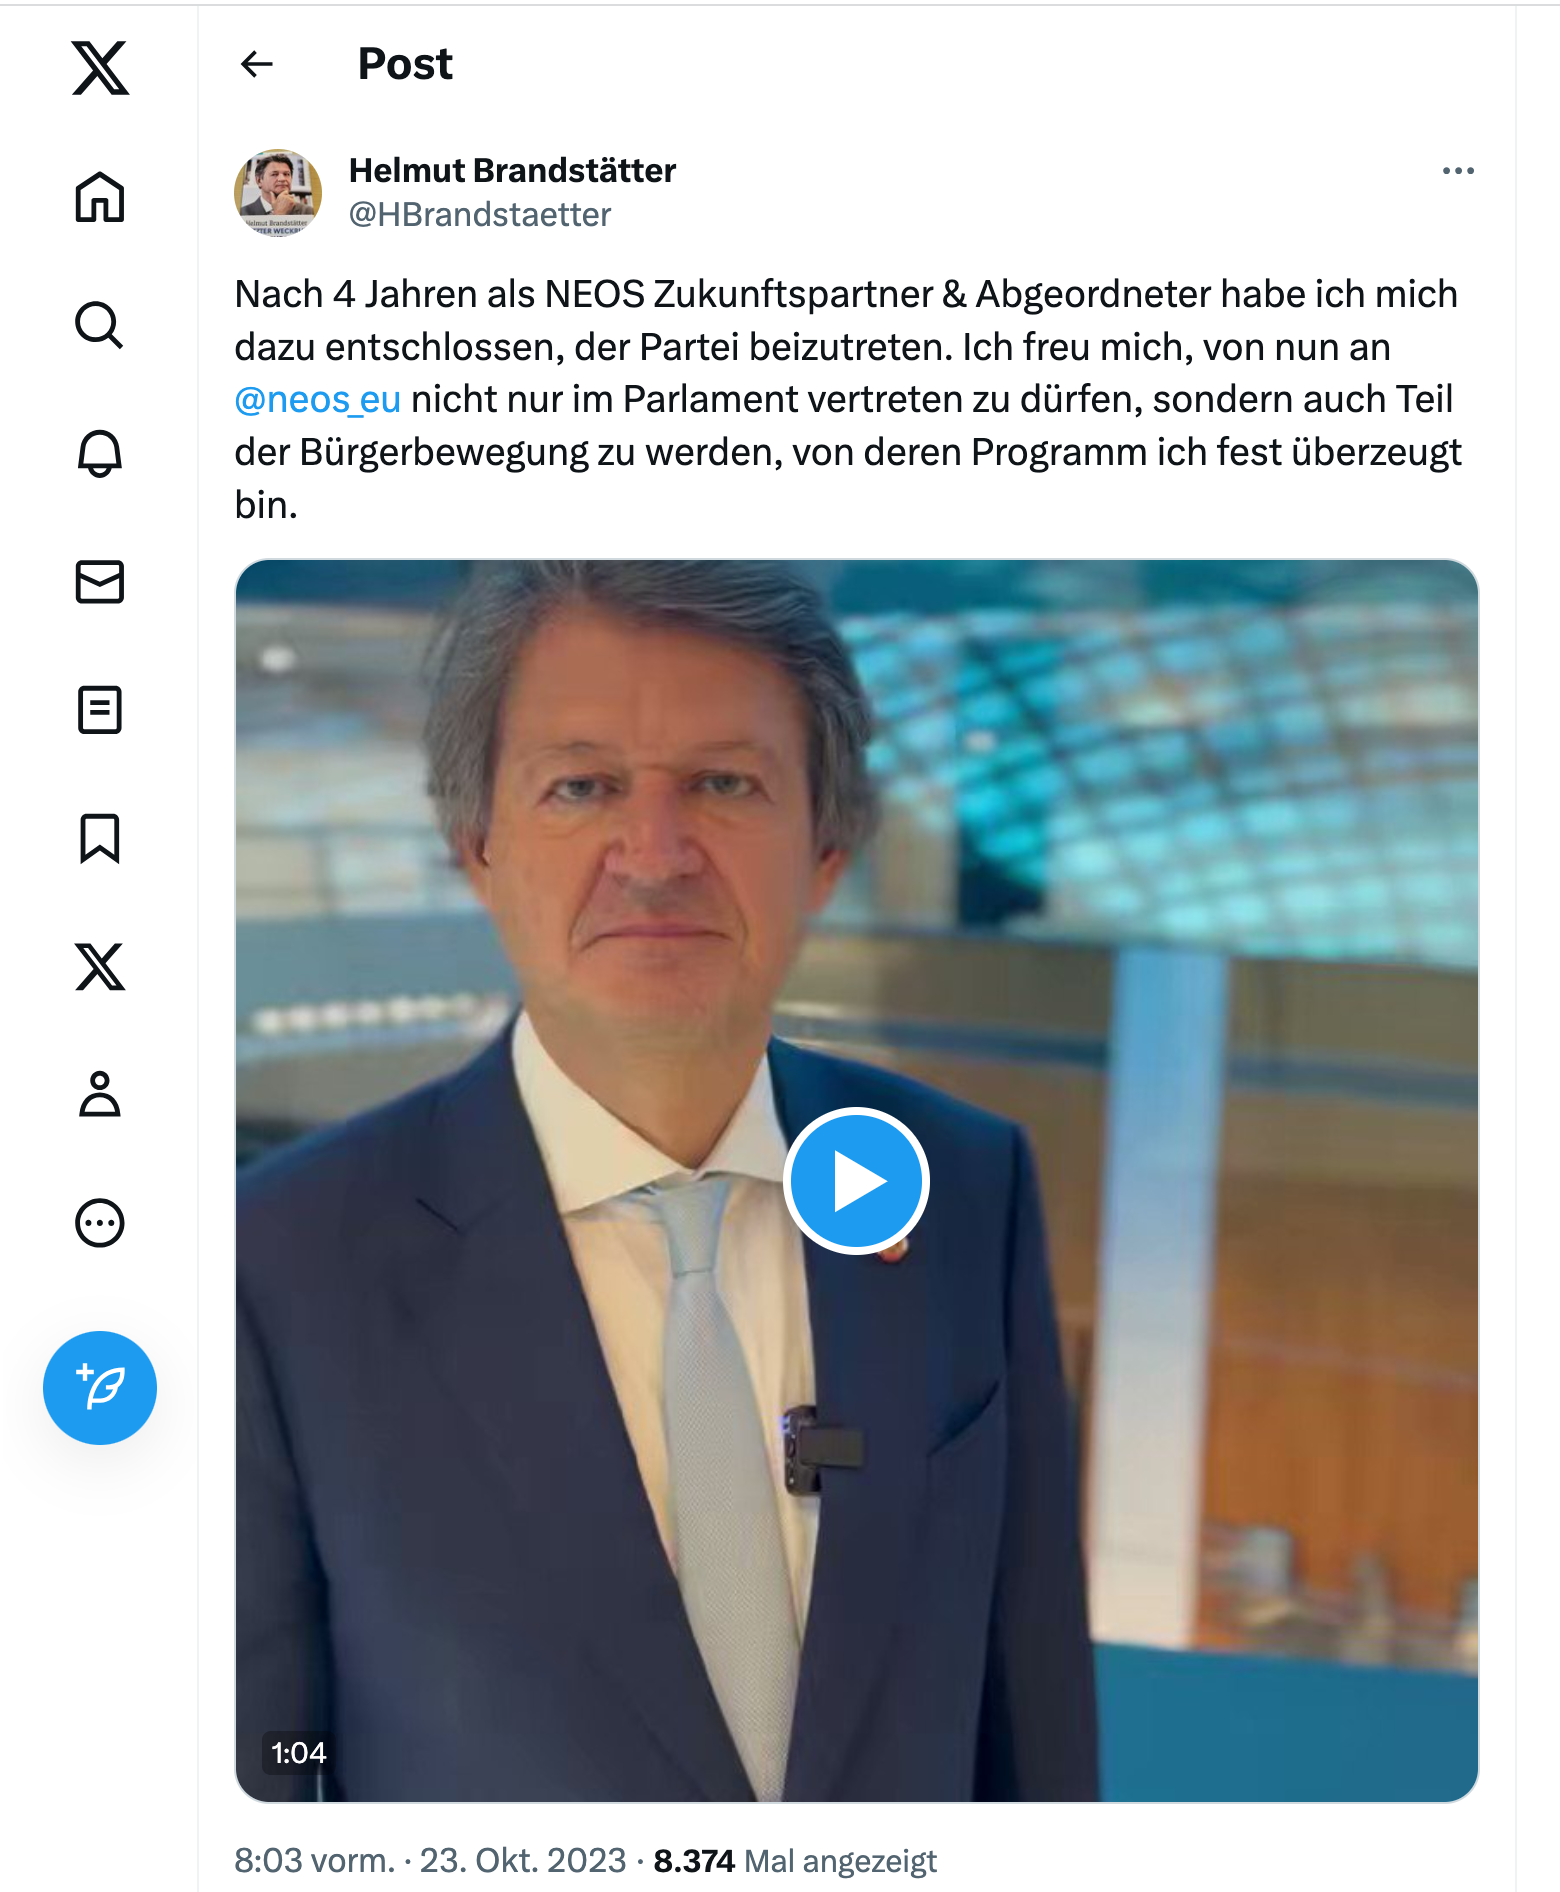Open the Premium X icon in sidebar
1560x1892 pixels.
[100, 966]
